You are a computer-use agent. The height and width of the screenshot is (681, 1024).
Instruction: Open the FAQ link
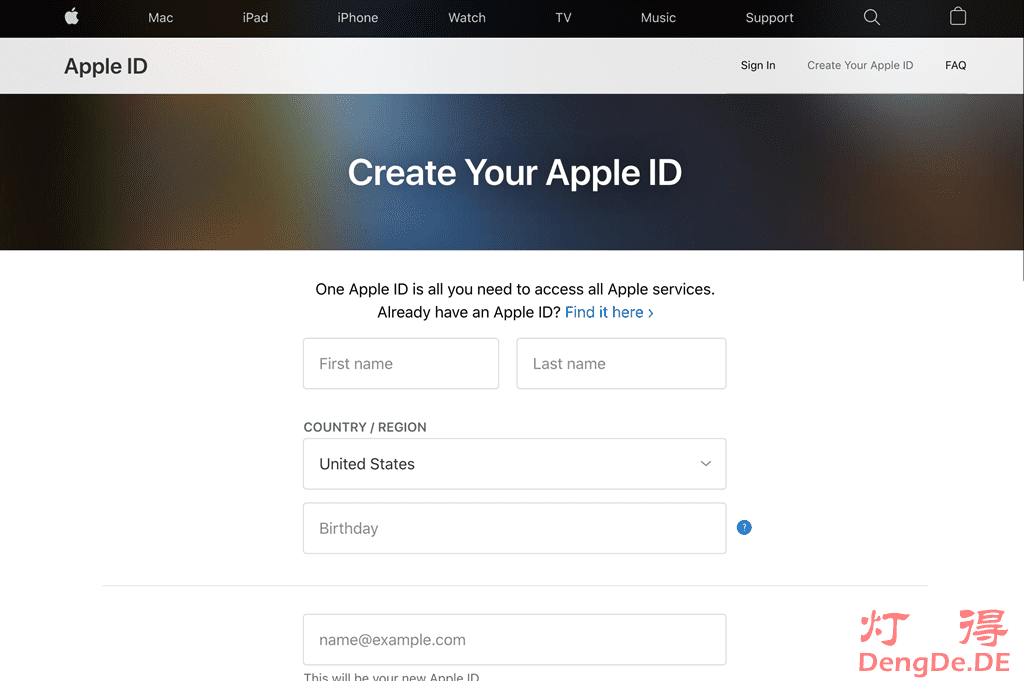(955, 65)
